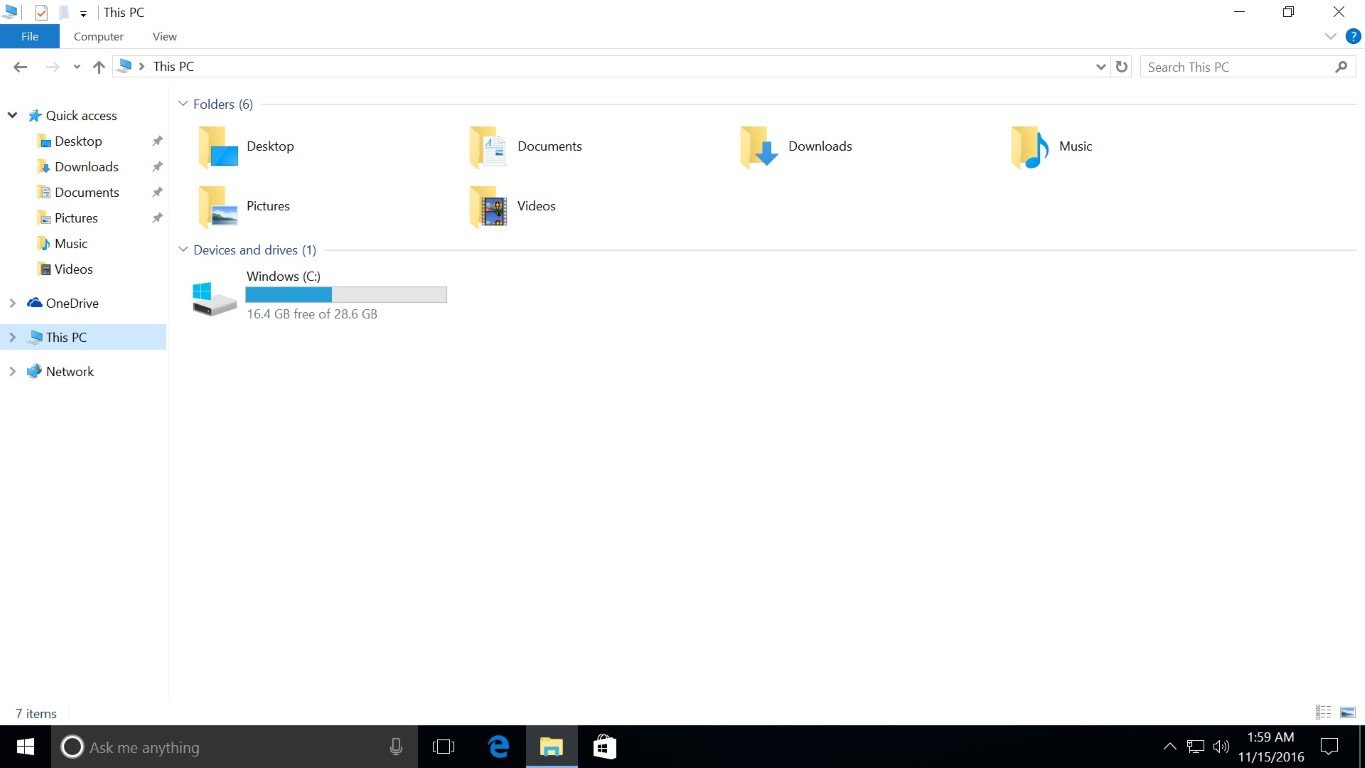Click the pin icon beside sidebar Documents
This screenshot has width=1365, height=768.
point(157,192)
